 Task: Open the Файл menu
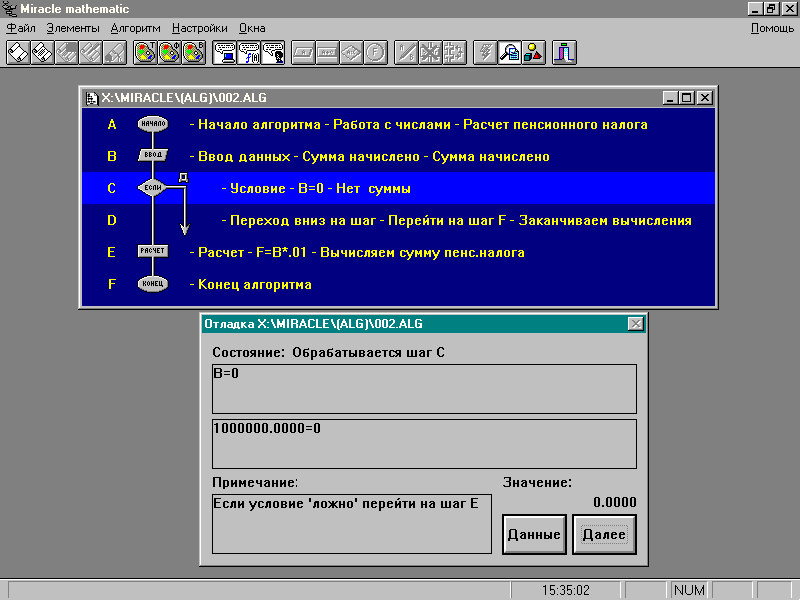point(20,28)
